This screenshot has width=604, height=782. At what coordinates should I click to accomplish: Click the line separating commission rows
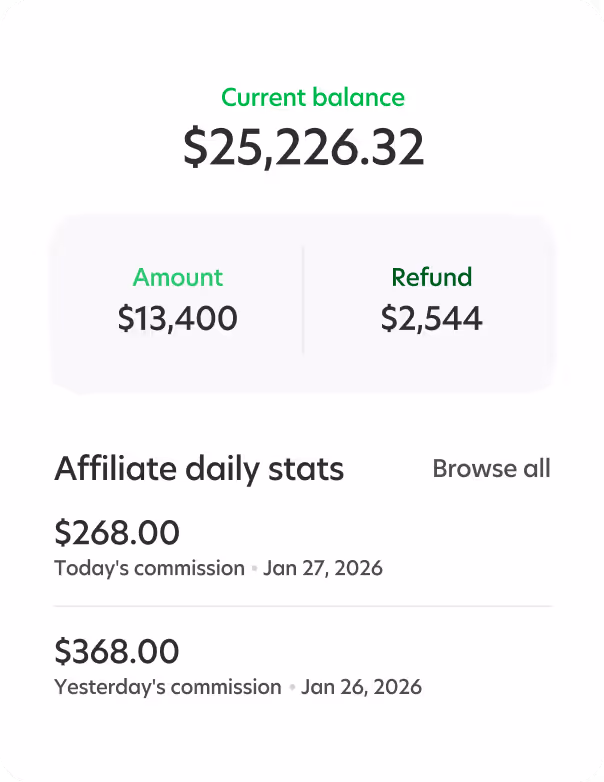tap(303, 606)
